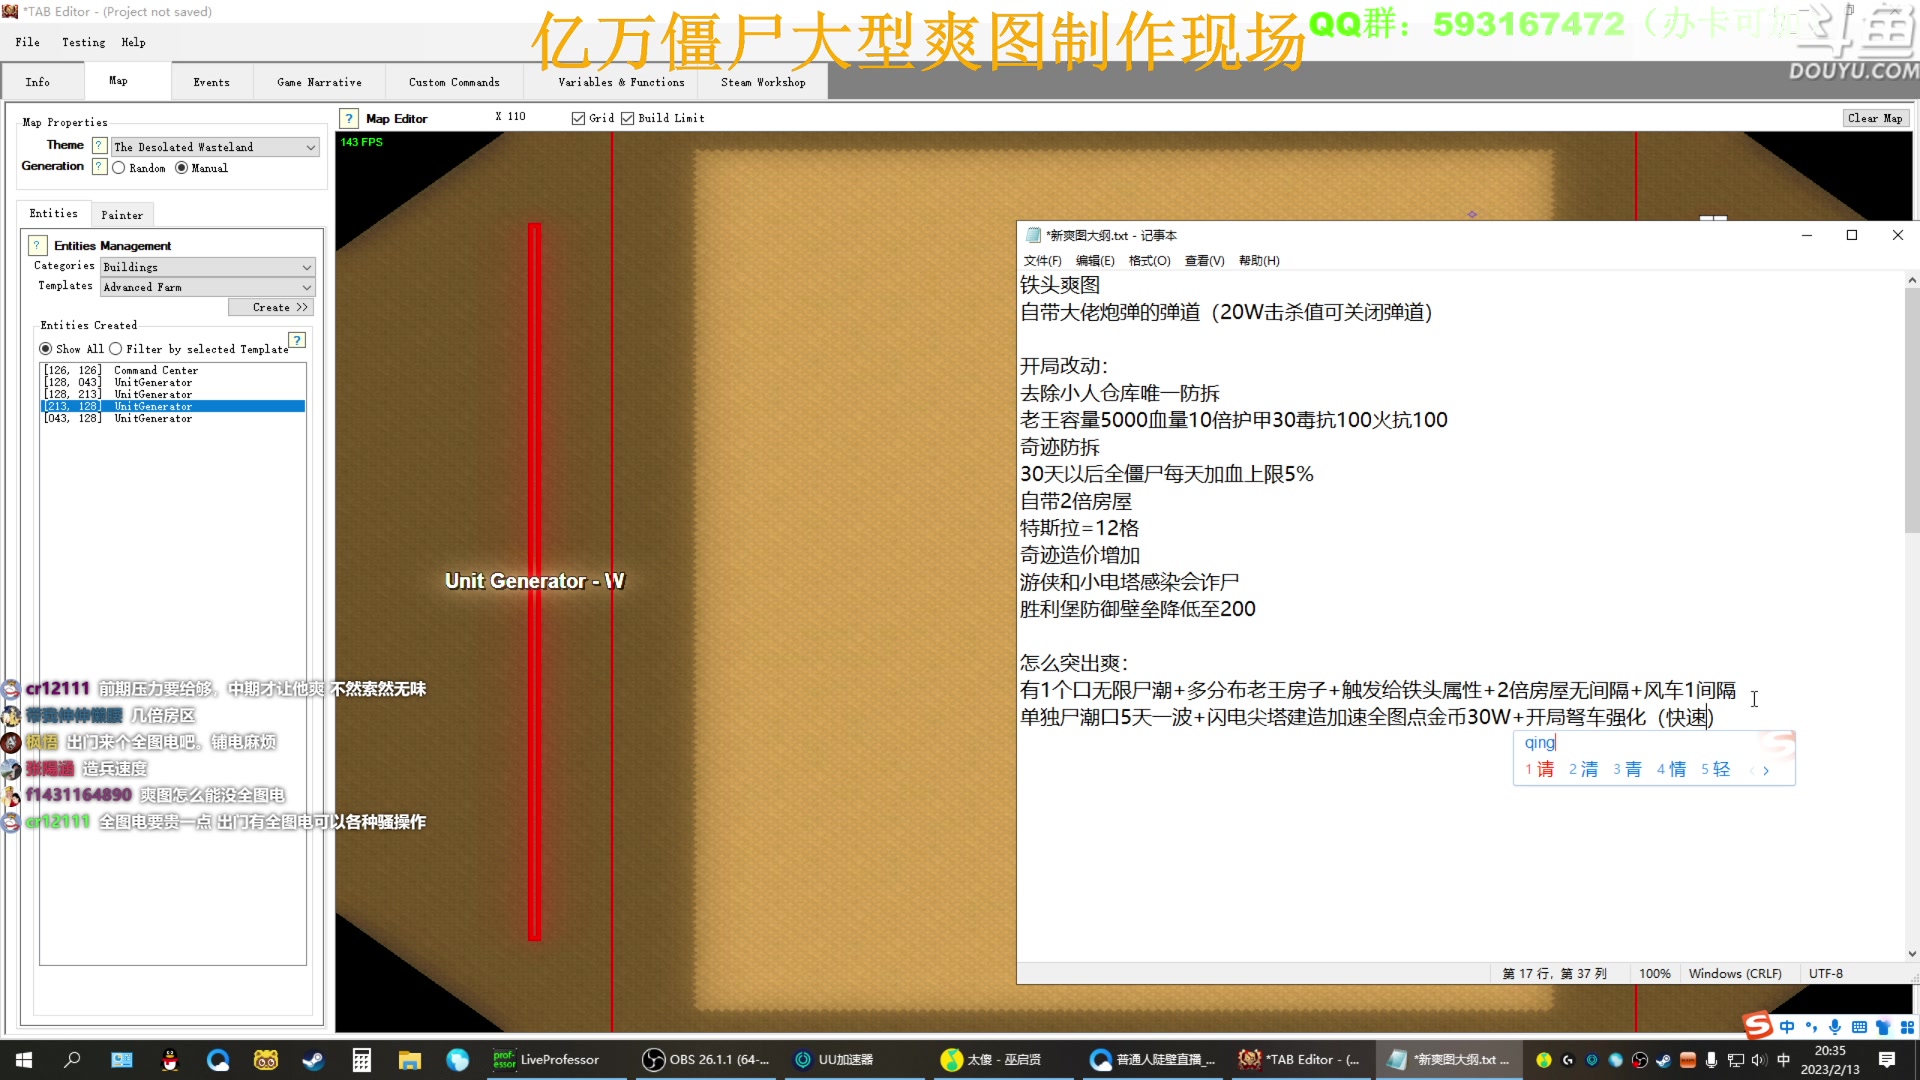The width and height of the screenshot is (1920, 1080).
Task: Disable the Build Limit checkbox
Action: (x=627, y=118)
